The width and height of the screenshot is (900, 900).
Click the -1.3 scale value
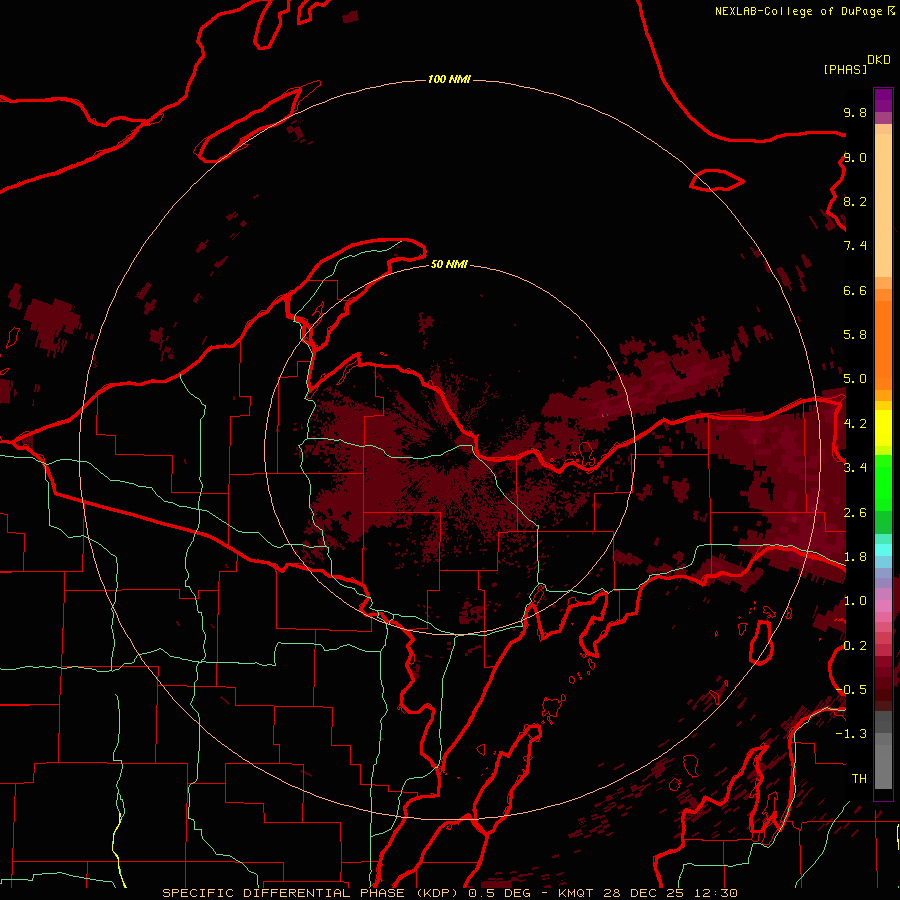click(x=851, y=734)
